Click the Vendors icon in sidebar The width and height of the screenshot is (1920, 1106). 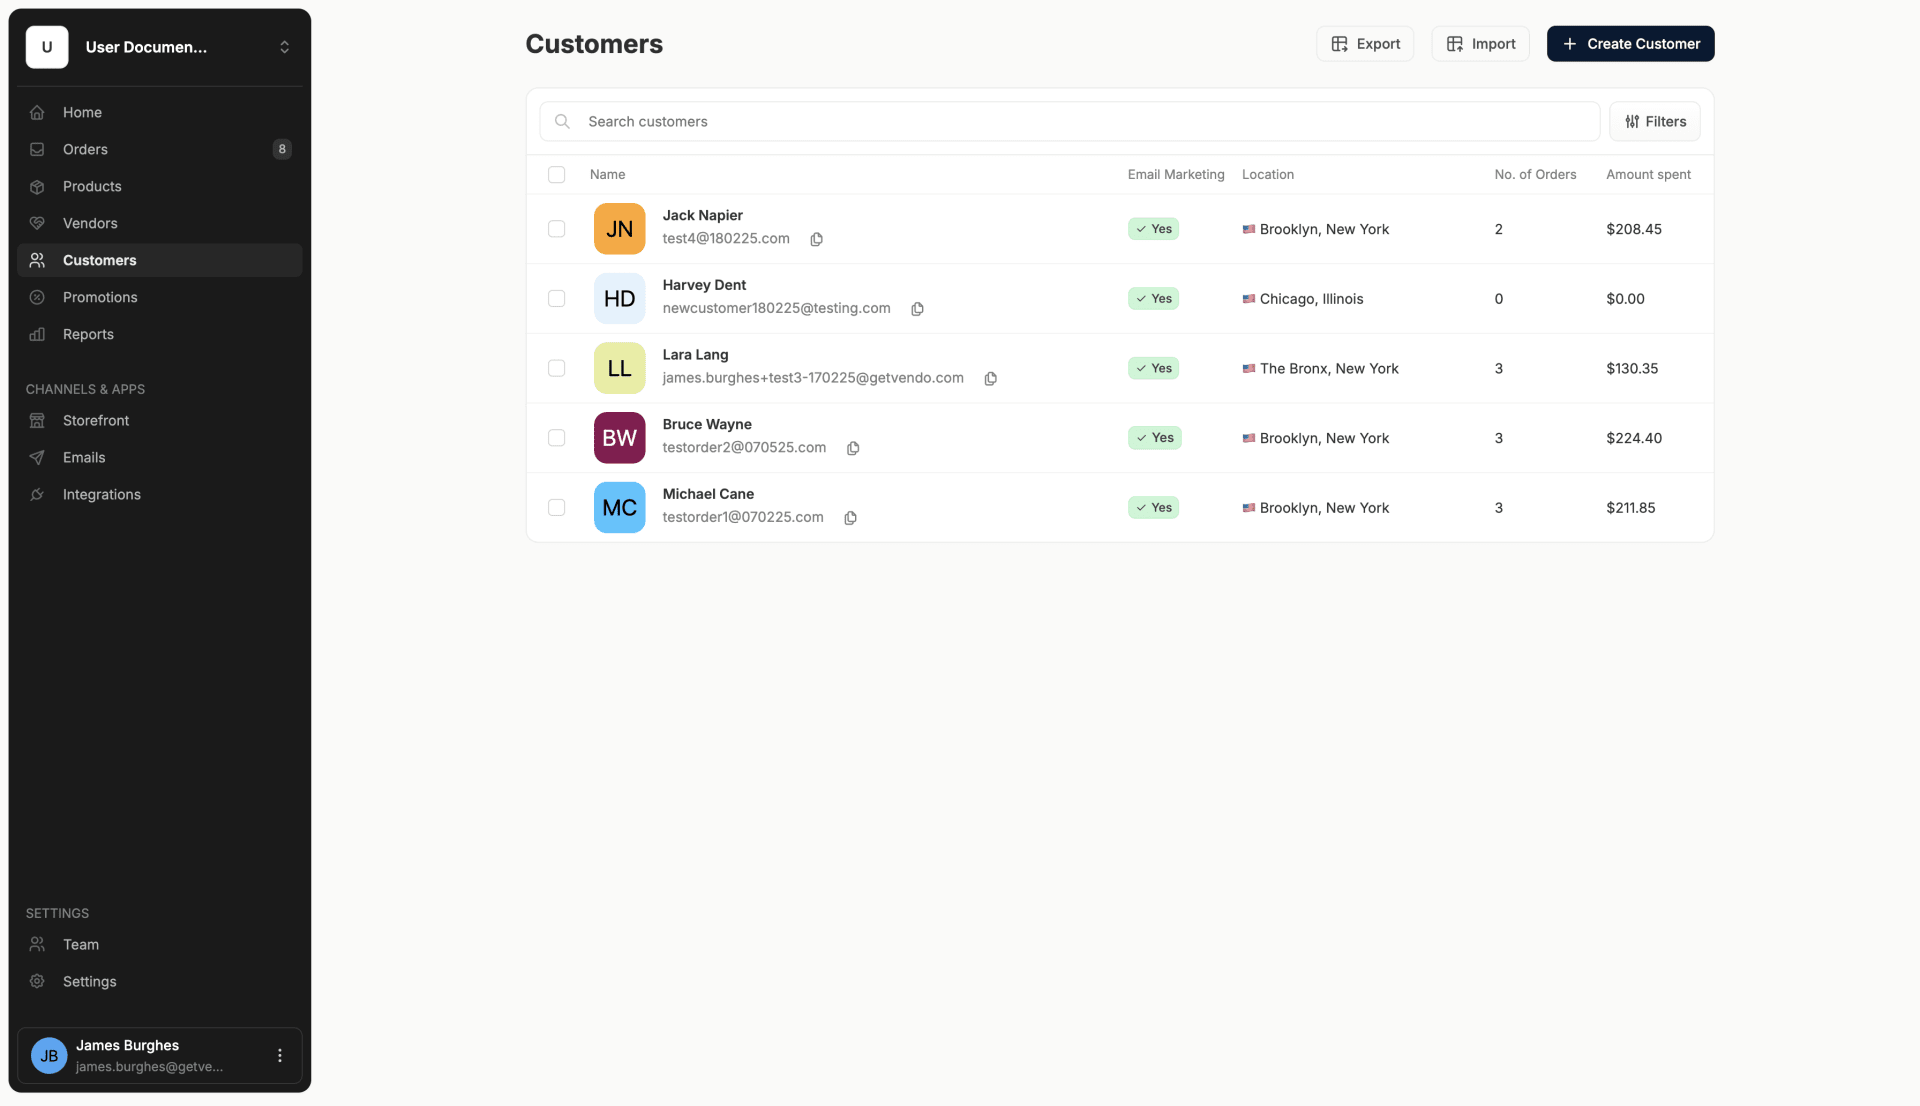[x=37, y=223]
